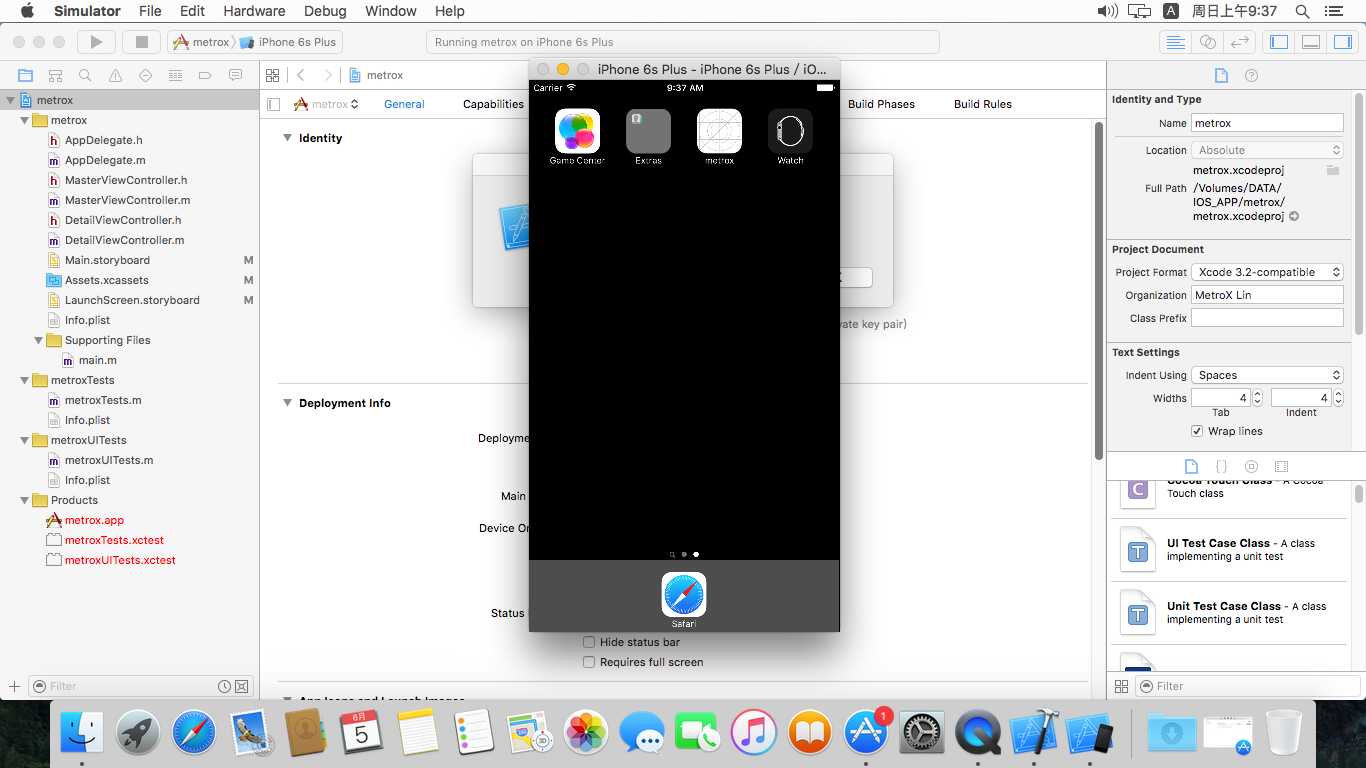Open Finder from the macOS Dock
The height and width of the screenshot is (768, 1366).
[x=81, y=733]
